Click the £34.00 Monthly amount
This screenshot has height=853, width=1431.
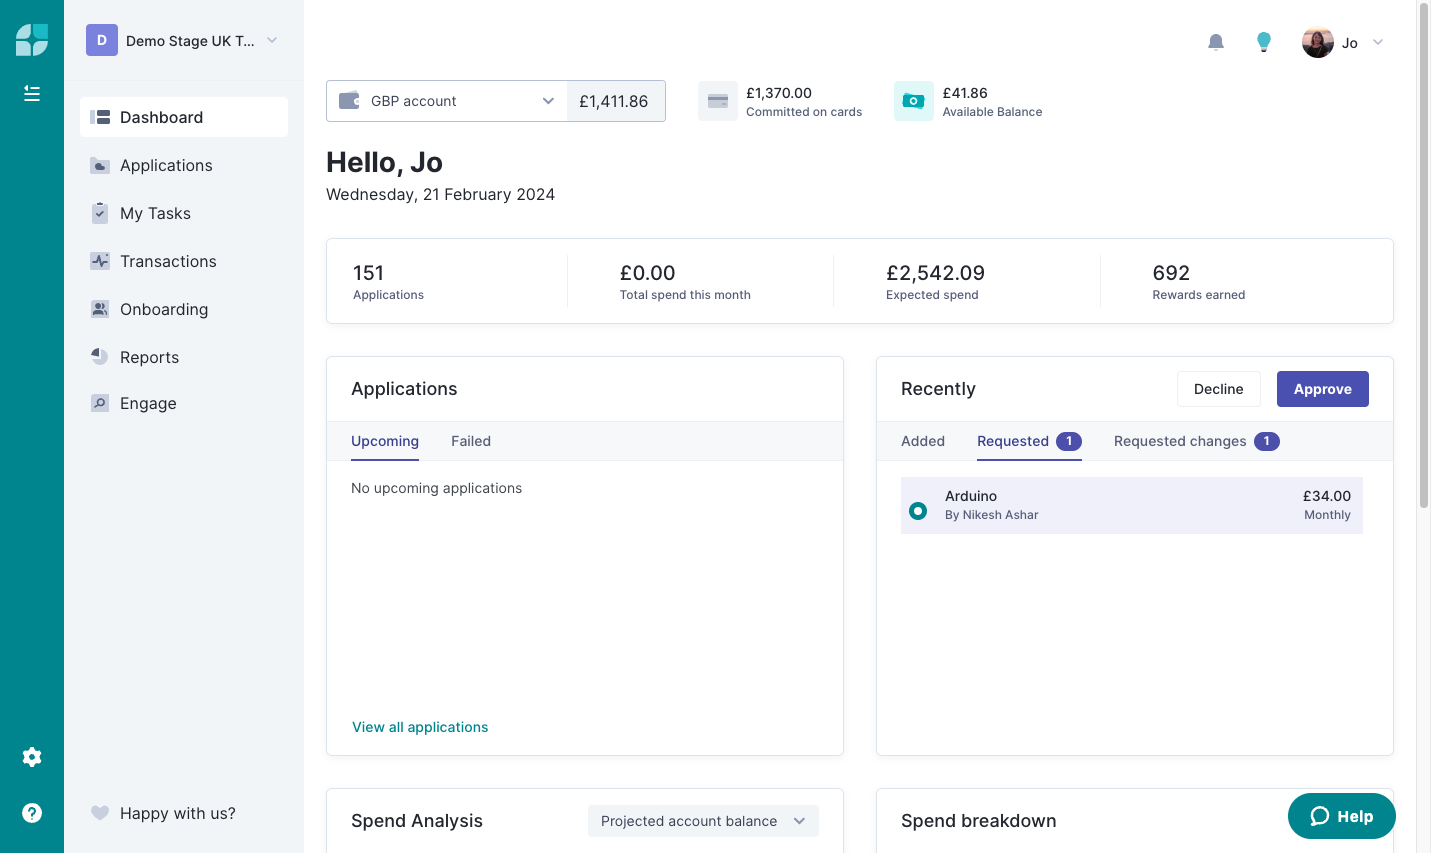pos(1327,505)
